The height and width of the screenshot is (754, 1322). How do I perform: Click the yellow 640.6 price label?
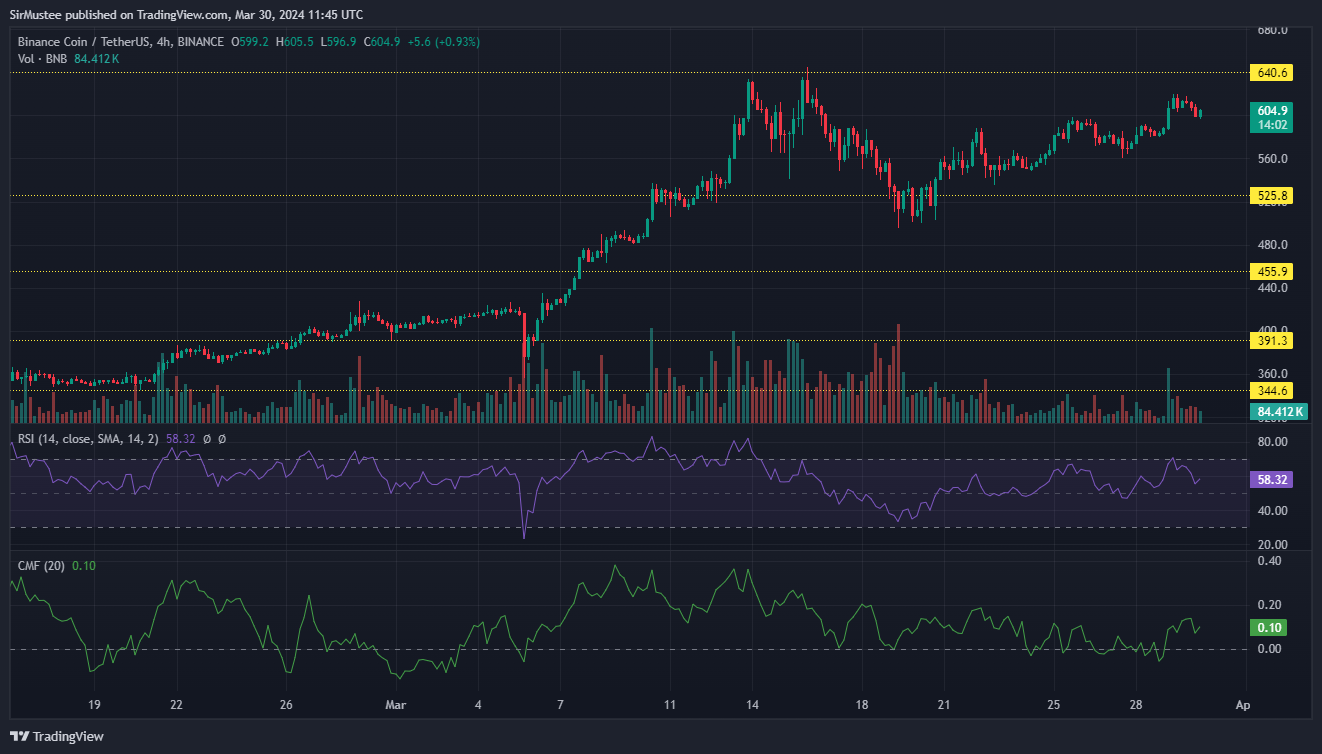1272,73
